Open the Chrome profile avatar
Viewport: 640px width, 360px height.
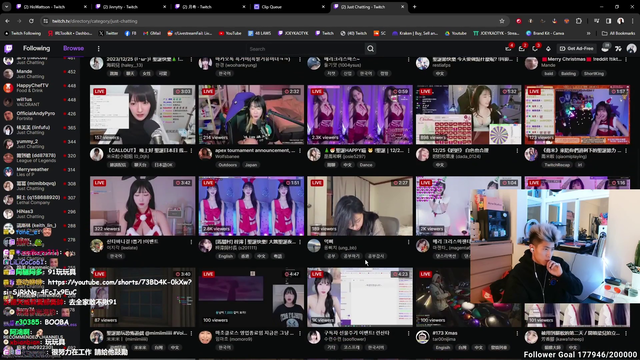(x=620, y=21)
